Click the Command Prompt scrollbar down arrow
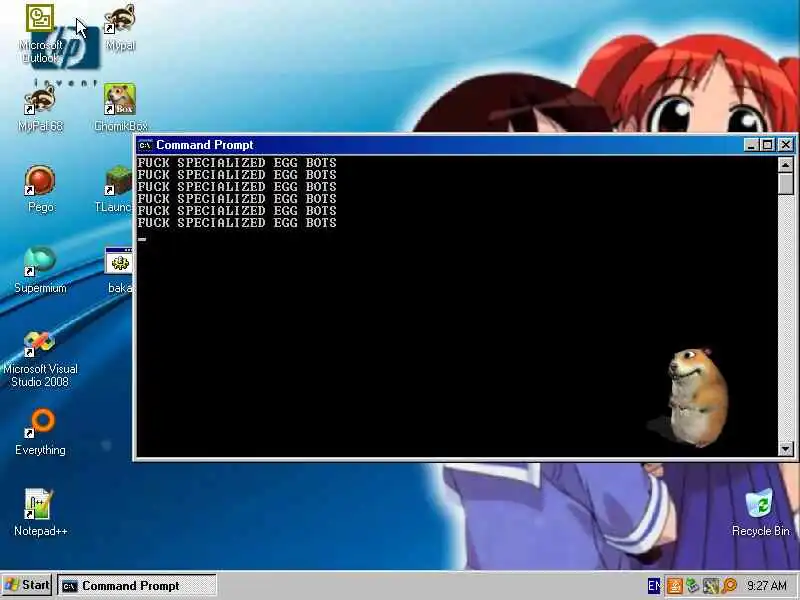Viewport: 800px width, 600px height. (x=786, y=449)
